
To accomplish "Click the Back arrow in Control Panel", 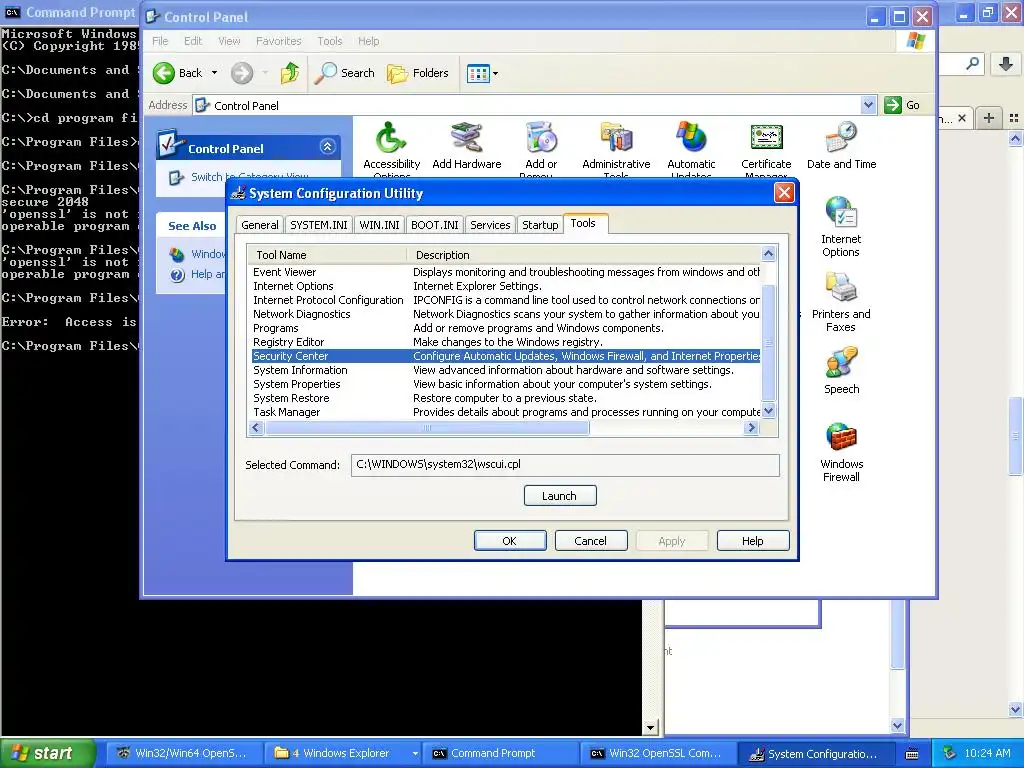I will (x=164, y=73).
